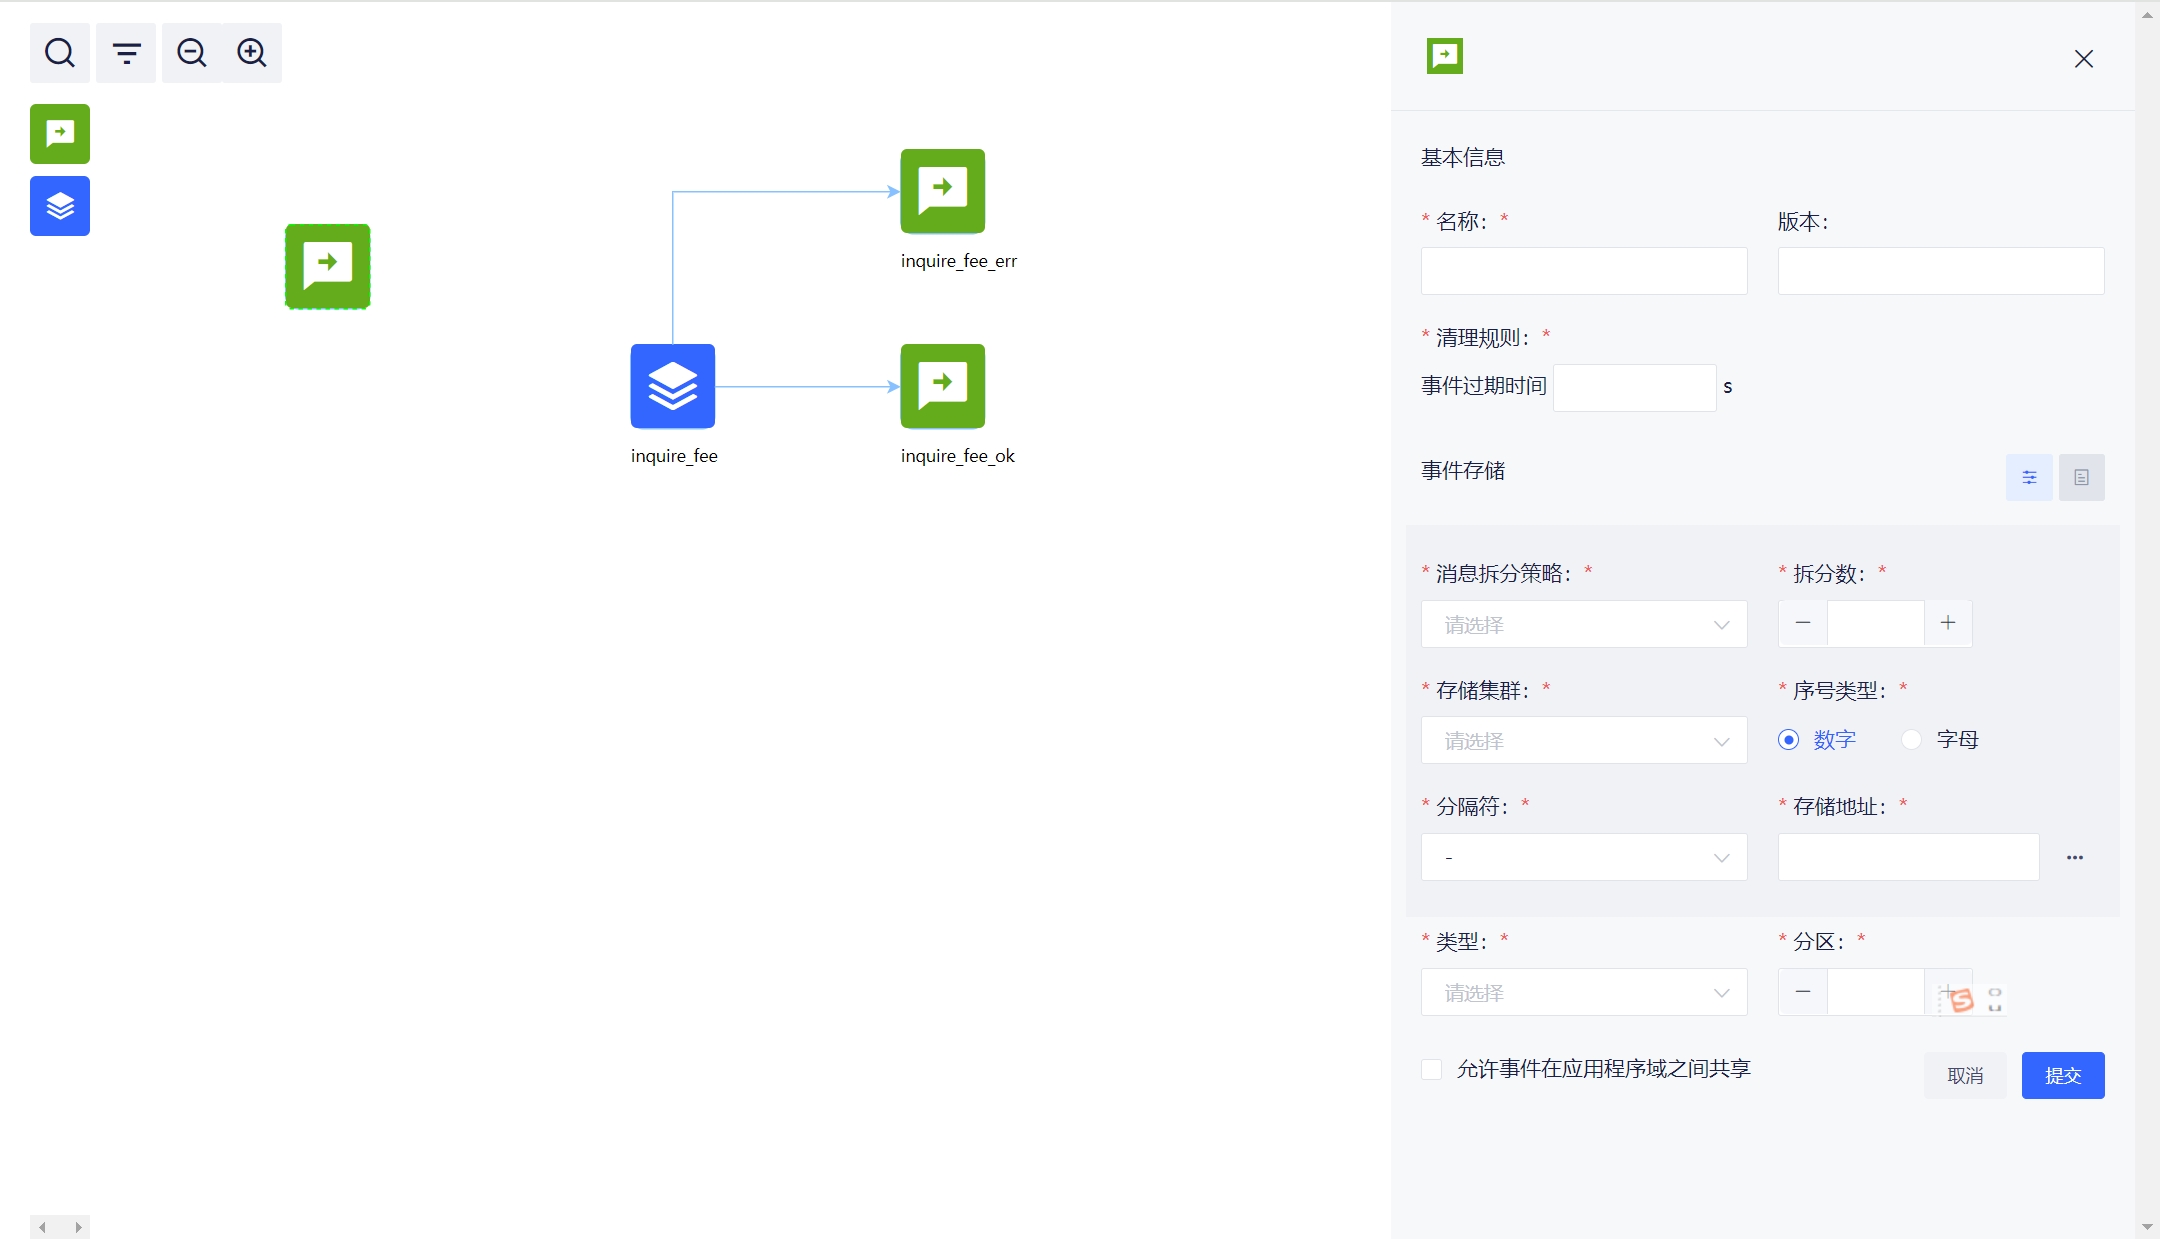Click the inquire_fee_ok label text
Viewport: 2160px width, 1239px height.
click(957, 456)
